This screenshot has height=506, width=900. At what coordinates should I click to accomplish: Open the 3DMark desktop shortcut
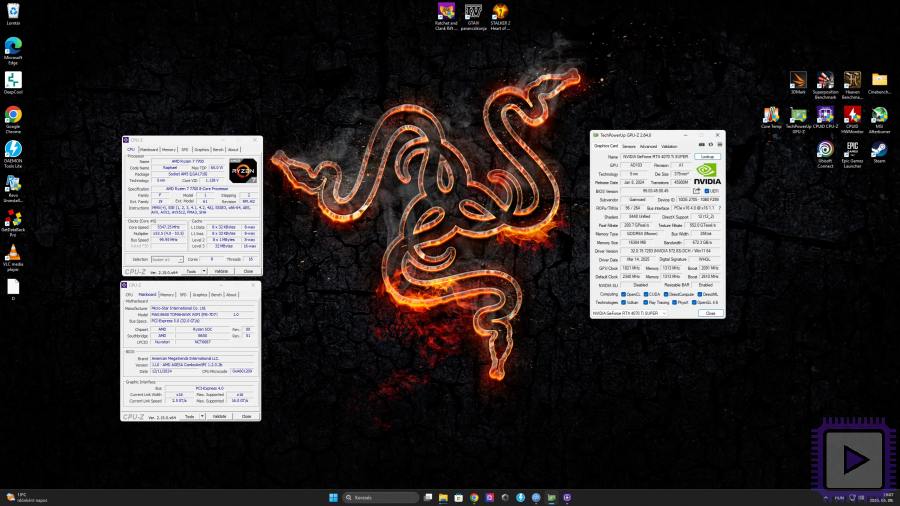coord(798,83)
